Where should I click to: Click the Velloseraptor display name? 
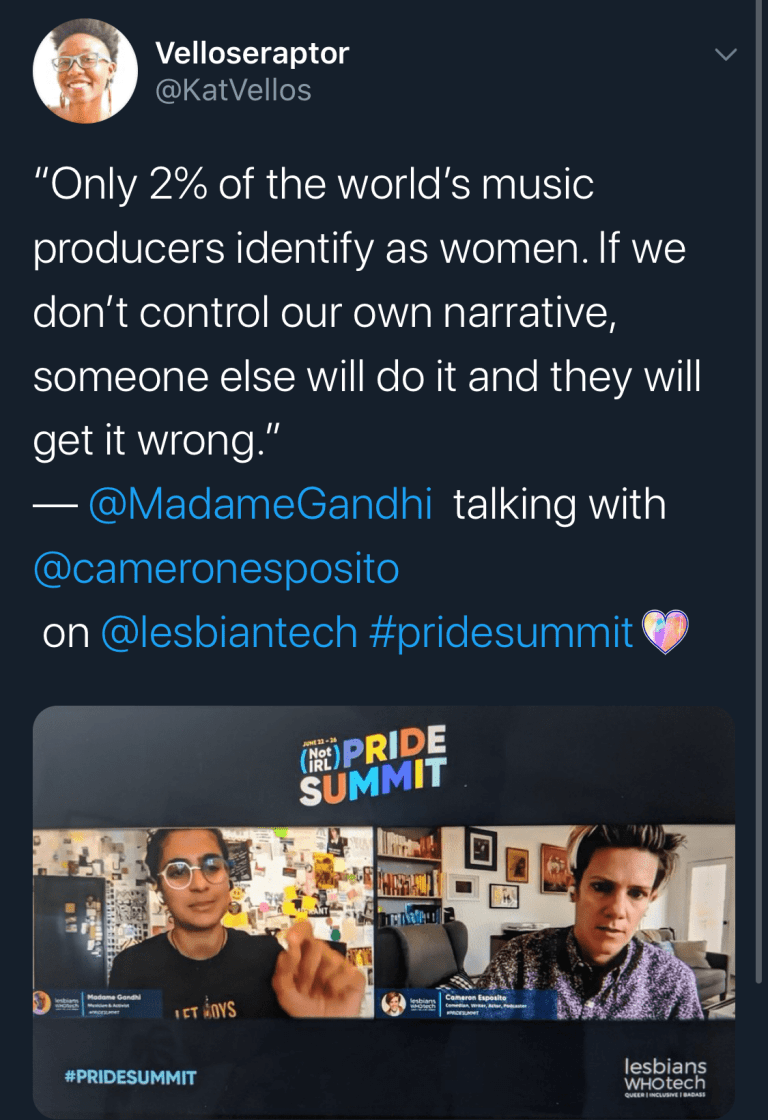tap(252, 53)
